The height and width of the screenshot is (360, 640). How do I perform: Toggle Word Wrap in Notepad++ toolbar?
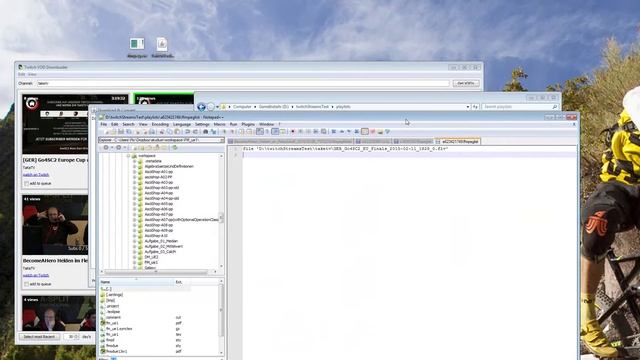click(260, 131)
